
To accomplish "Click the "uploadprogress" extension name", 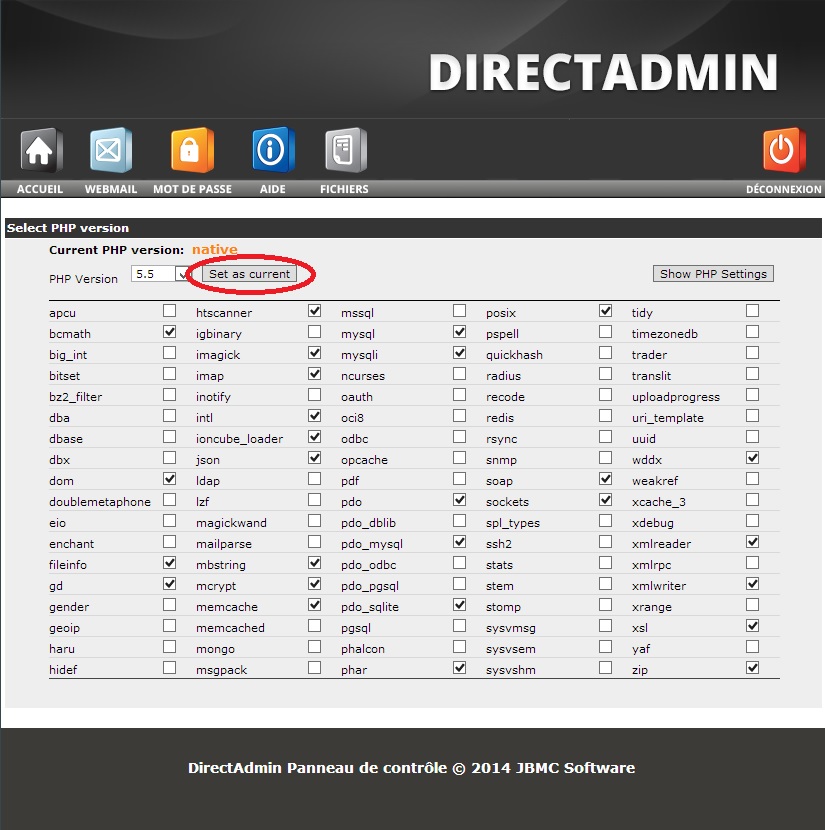I will pyautogui.click(x=676, y=397).
